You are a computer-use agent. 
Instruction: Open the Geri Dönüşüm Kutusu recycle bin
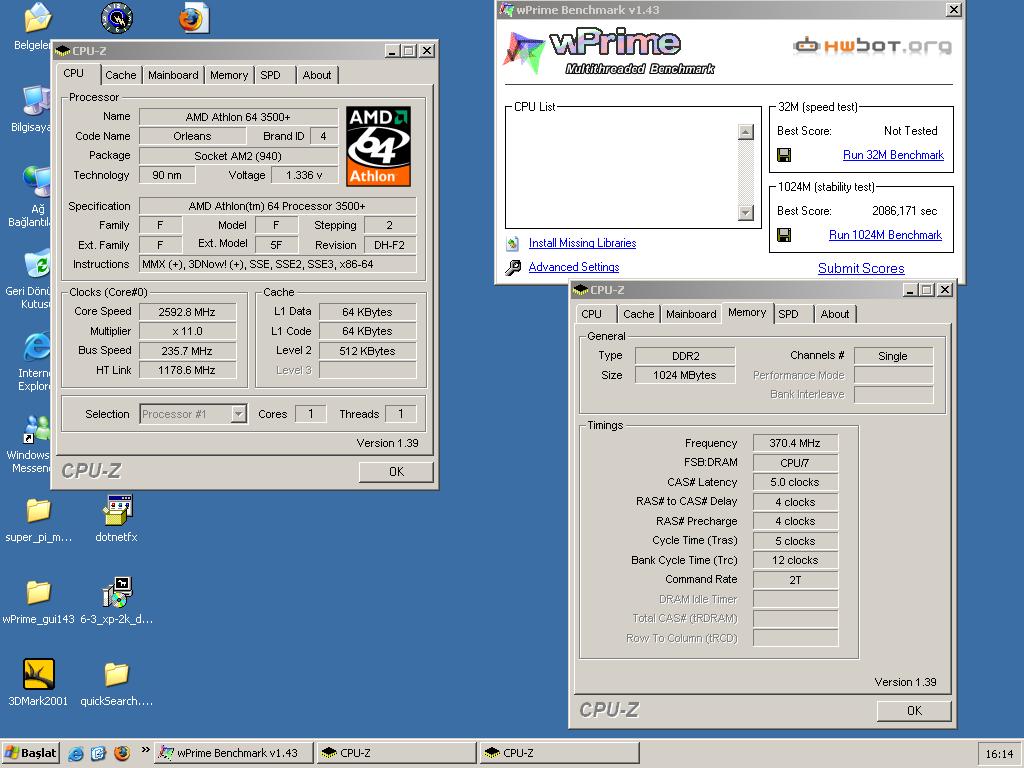pyautogui.click(x=37, y=264)
